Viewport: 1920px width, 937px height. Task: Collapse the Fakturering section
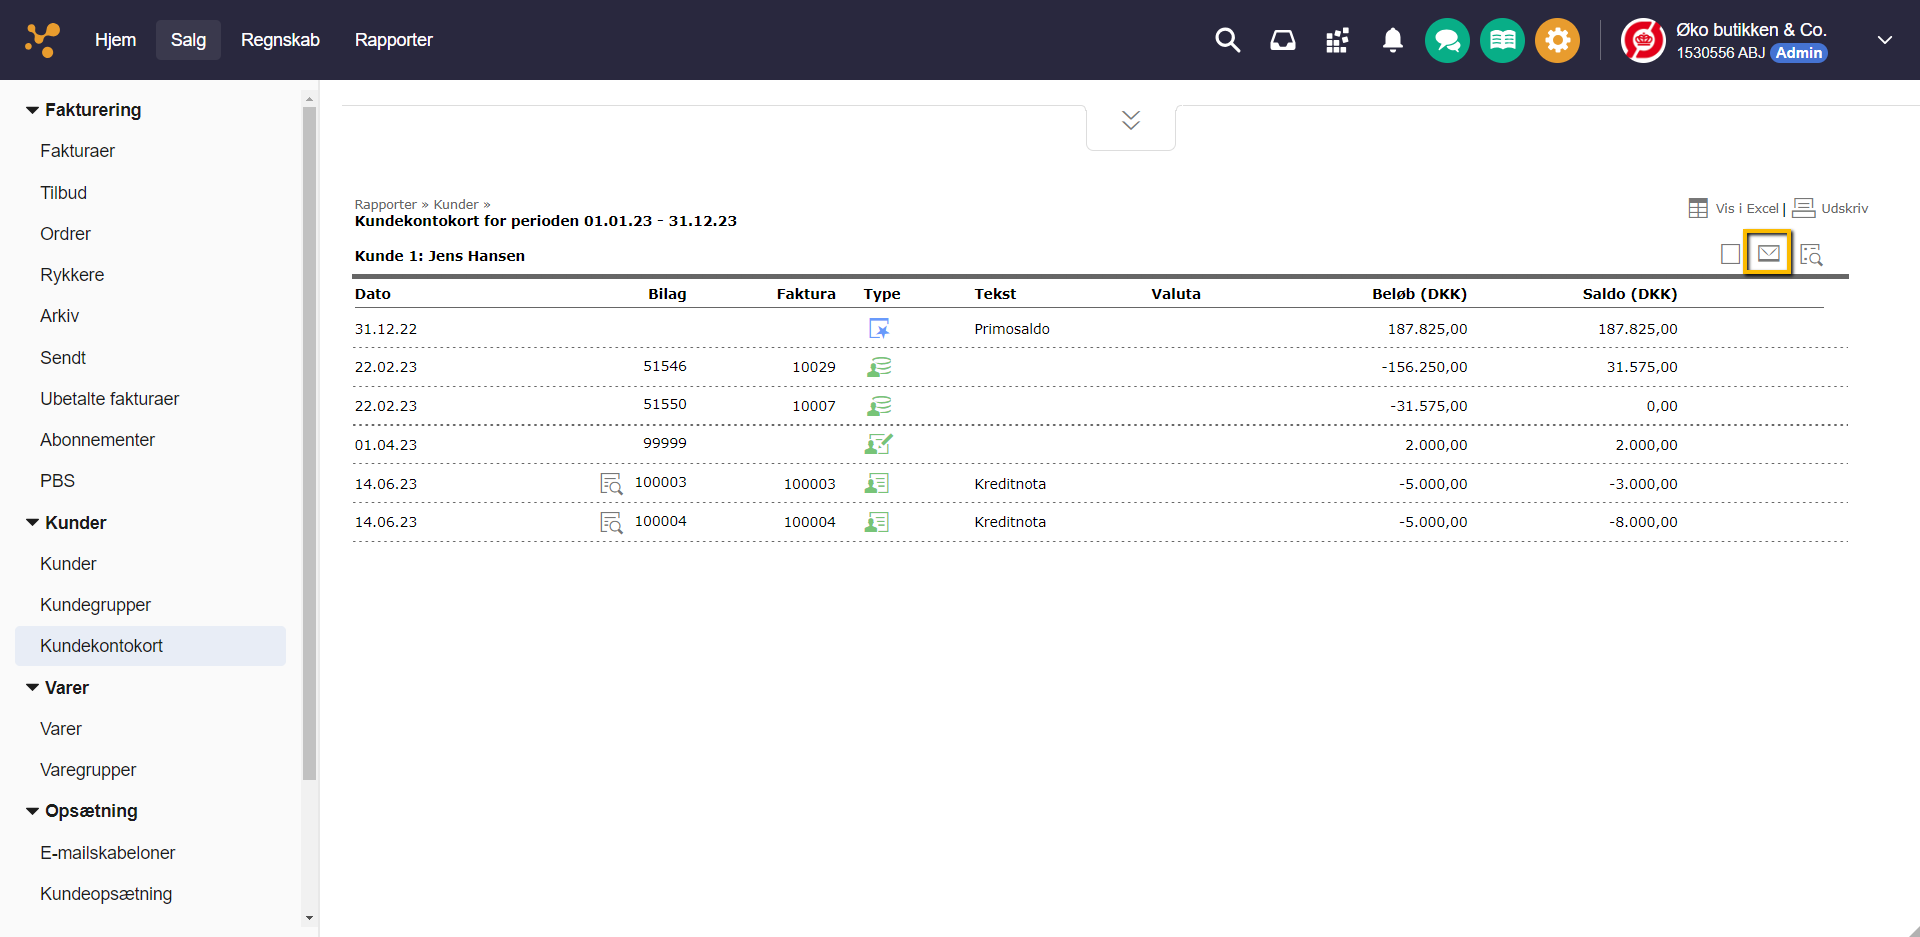[33, 110]
